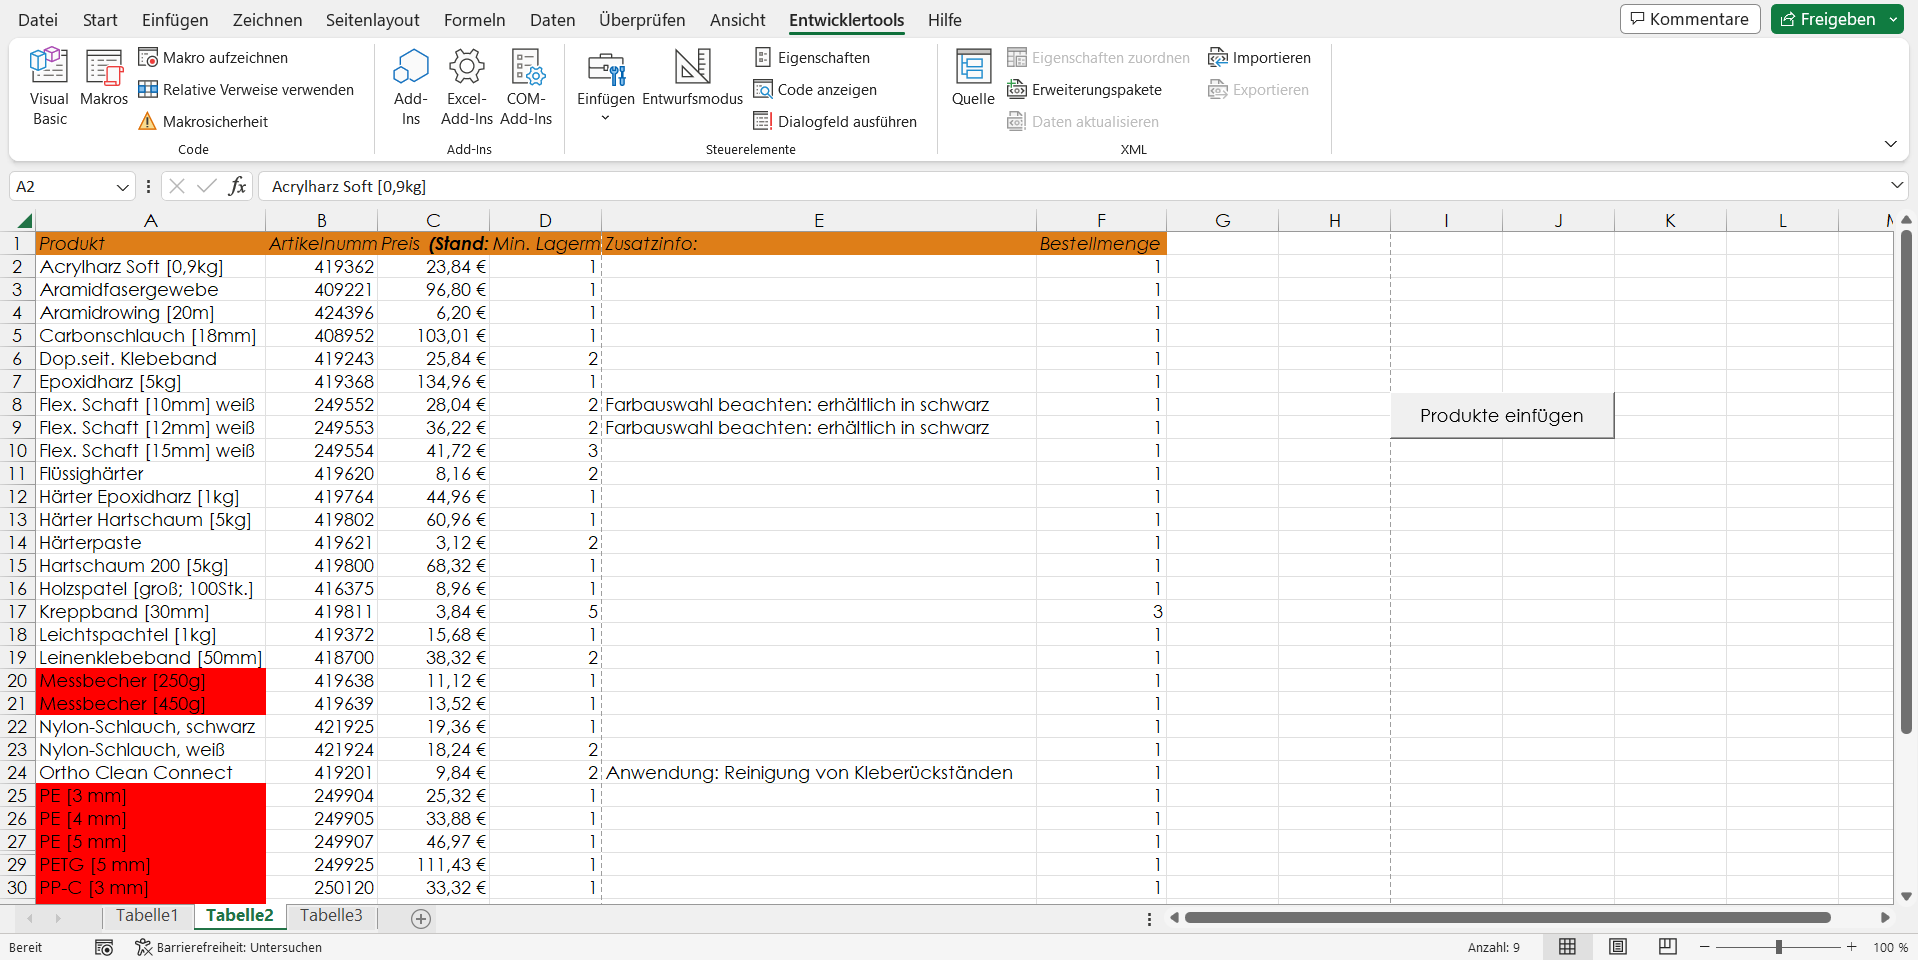This screenshot has height=960, width=1918.
Task: Open the Visual Basic editor
Action: [x=49, y=87]
